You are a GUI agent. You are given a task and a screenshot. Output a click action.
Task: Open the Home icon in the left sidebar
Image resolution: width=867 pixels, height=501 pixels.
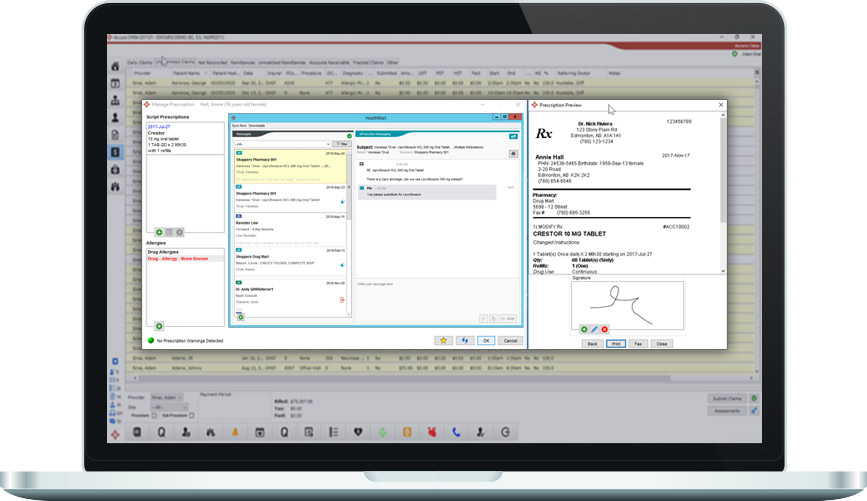(x=115, y=66)
